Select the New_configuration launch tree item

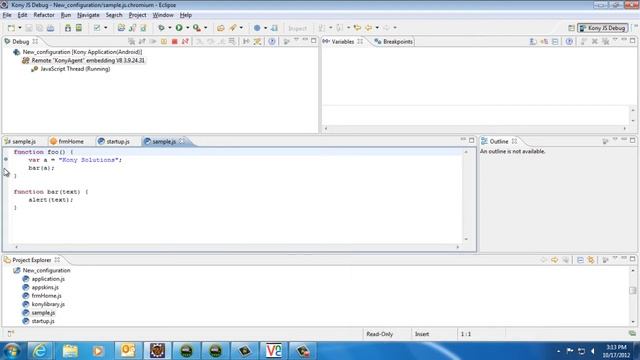pyautogui.click(x=82, y=52)
